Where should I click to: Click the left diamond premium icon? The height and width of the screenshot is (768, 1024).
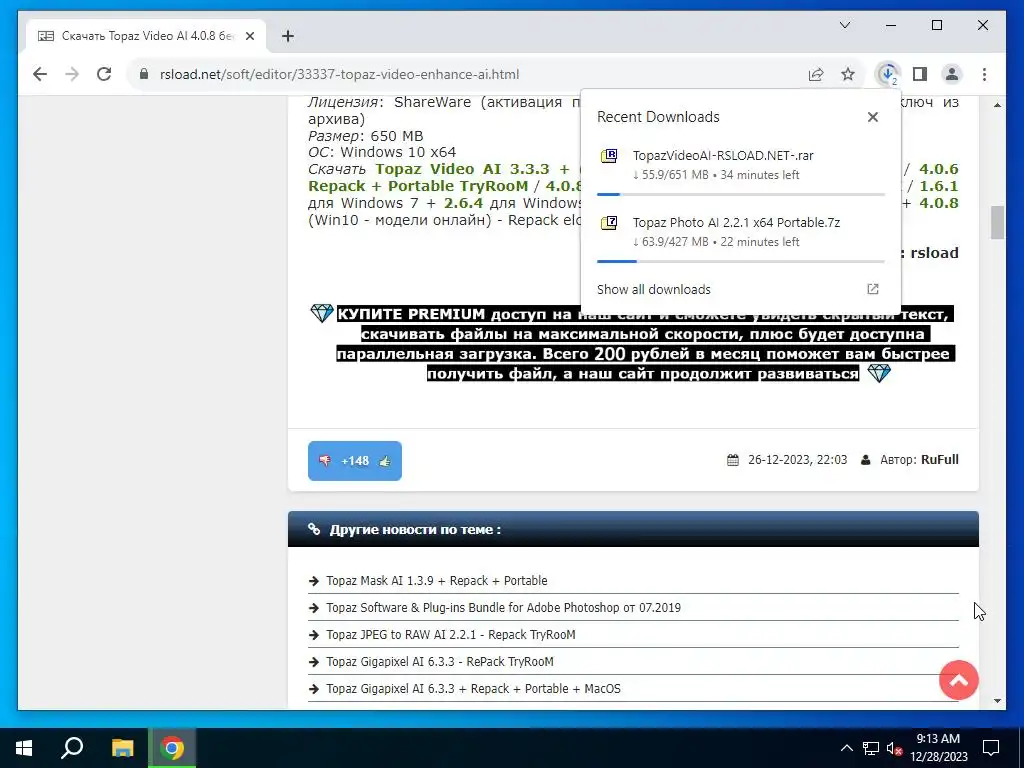coord(321,313)
